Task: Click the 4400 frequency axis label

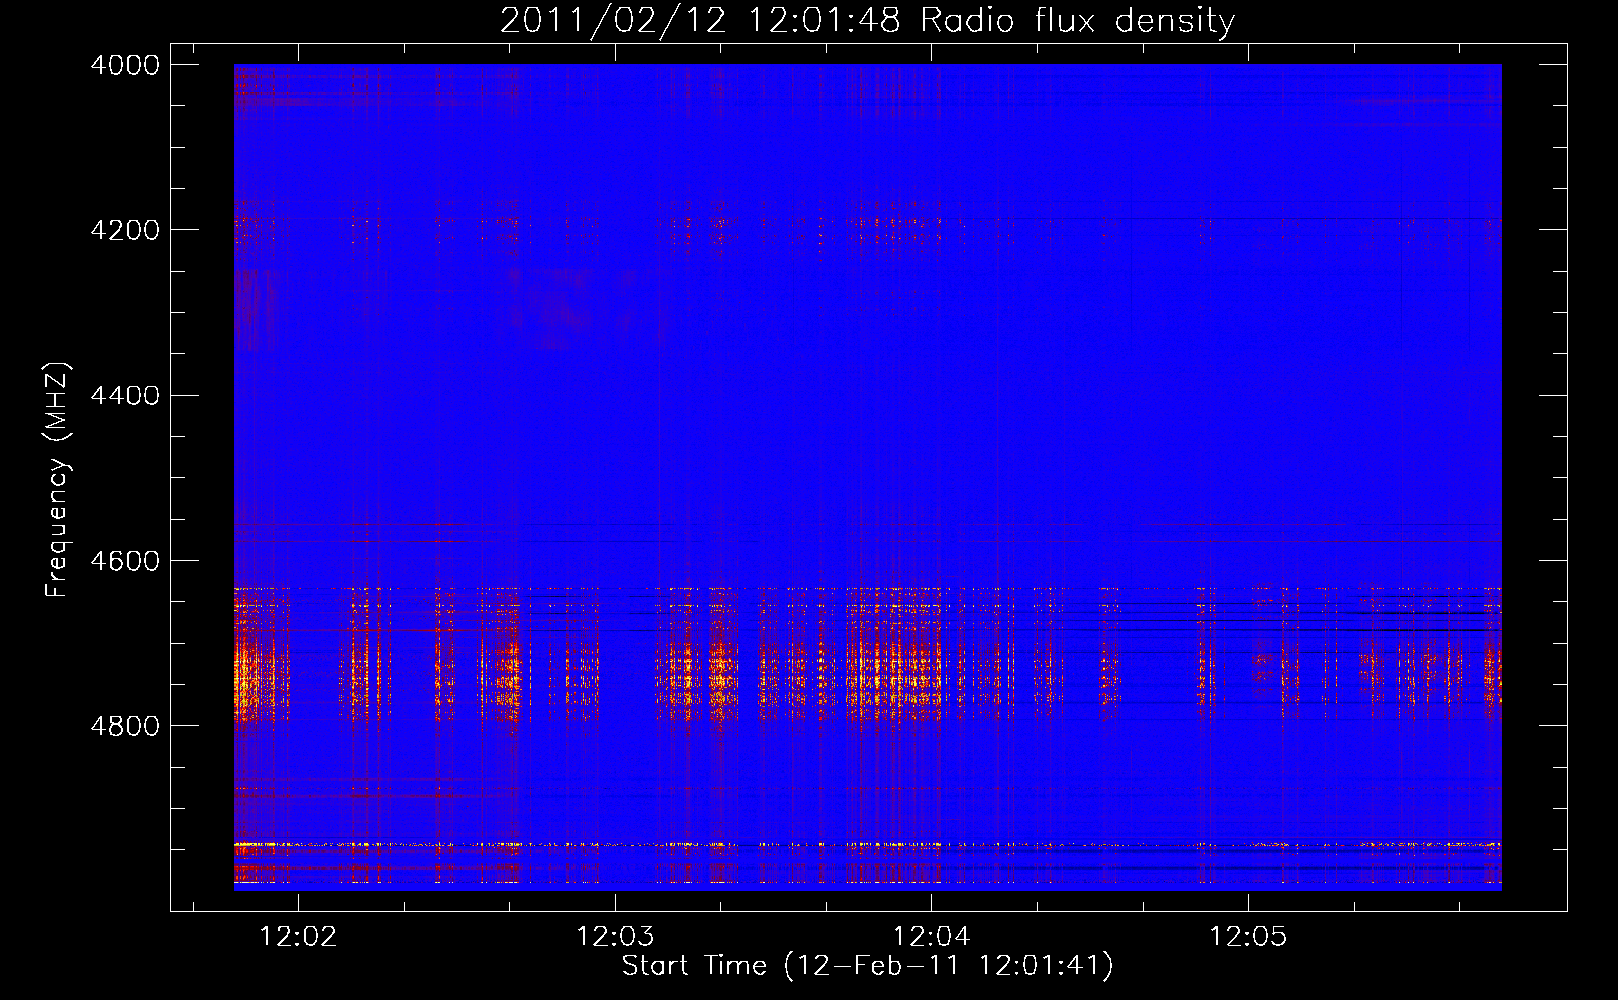Action: click(x=124, y=396)
